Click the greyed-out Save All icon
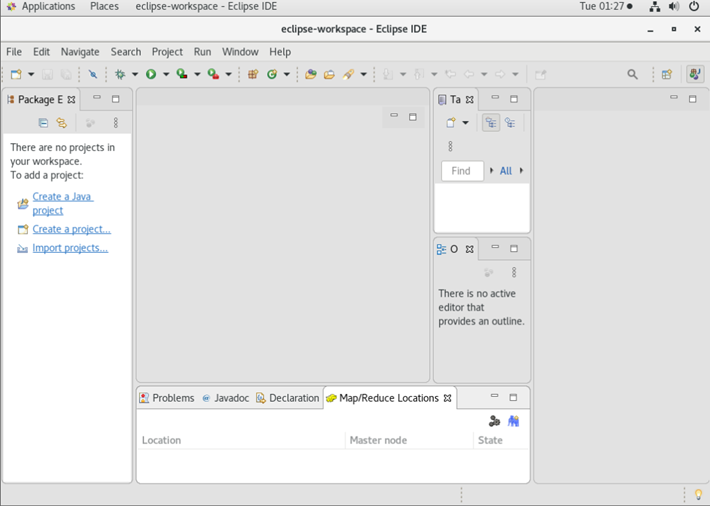 pyautogui.click(x=66, y=74)
